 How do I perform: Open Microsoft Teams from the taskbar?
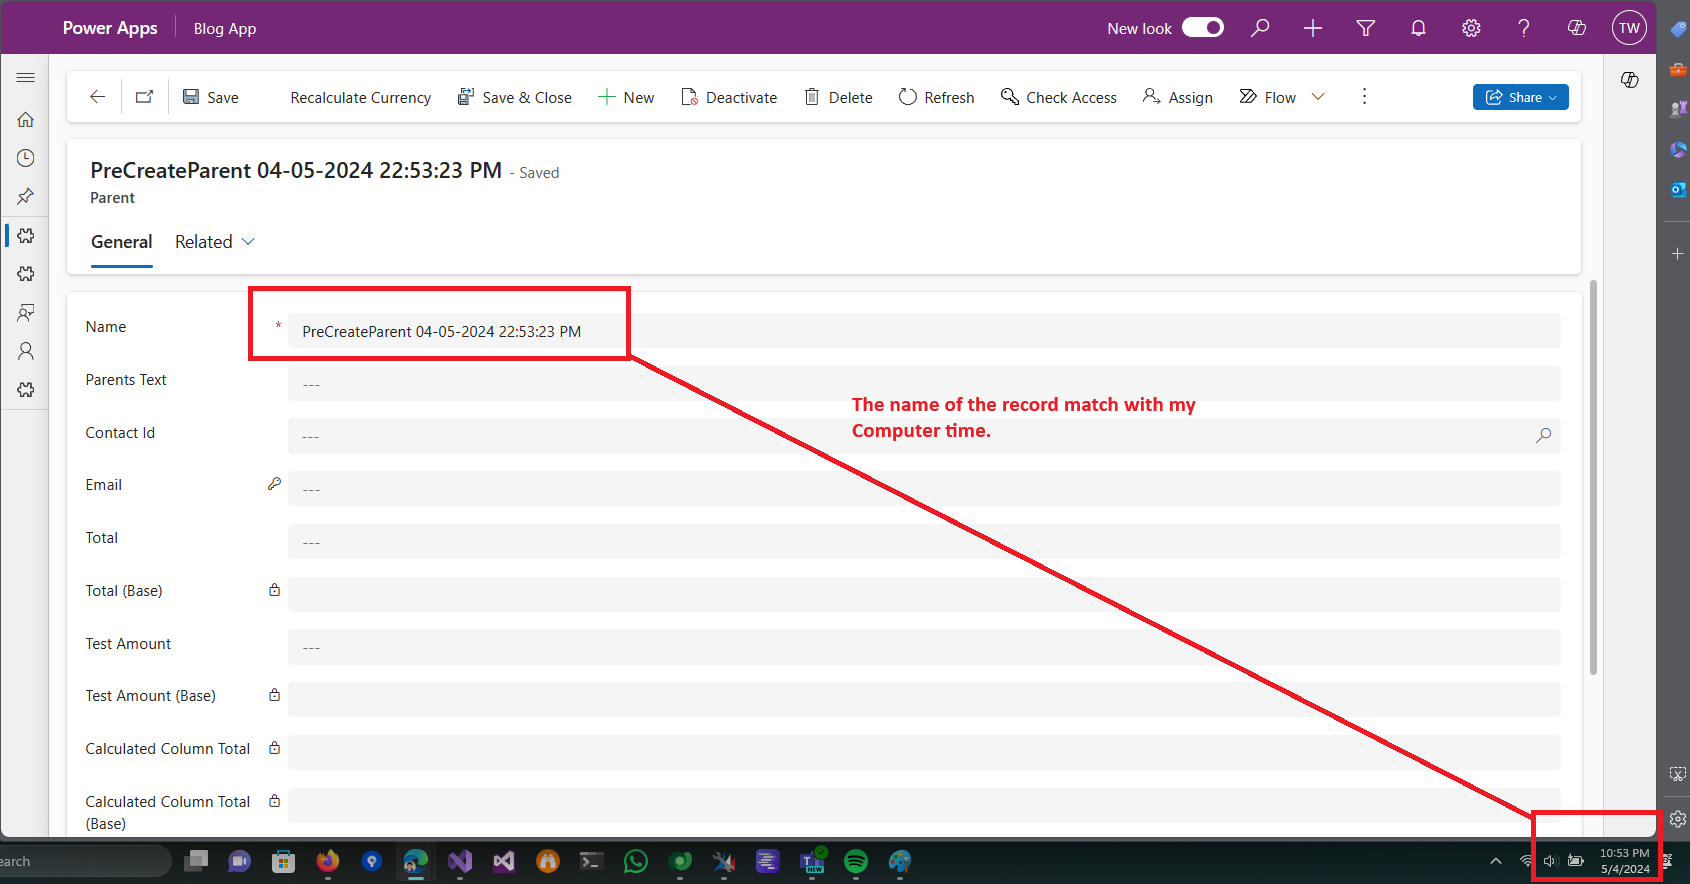tap(812, 861)
